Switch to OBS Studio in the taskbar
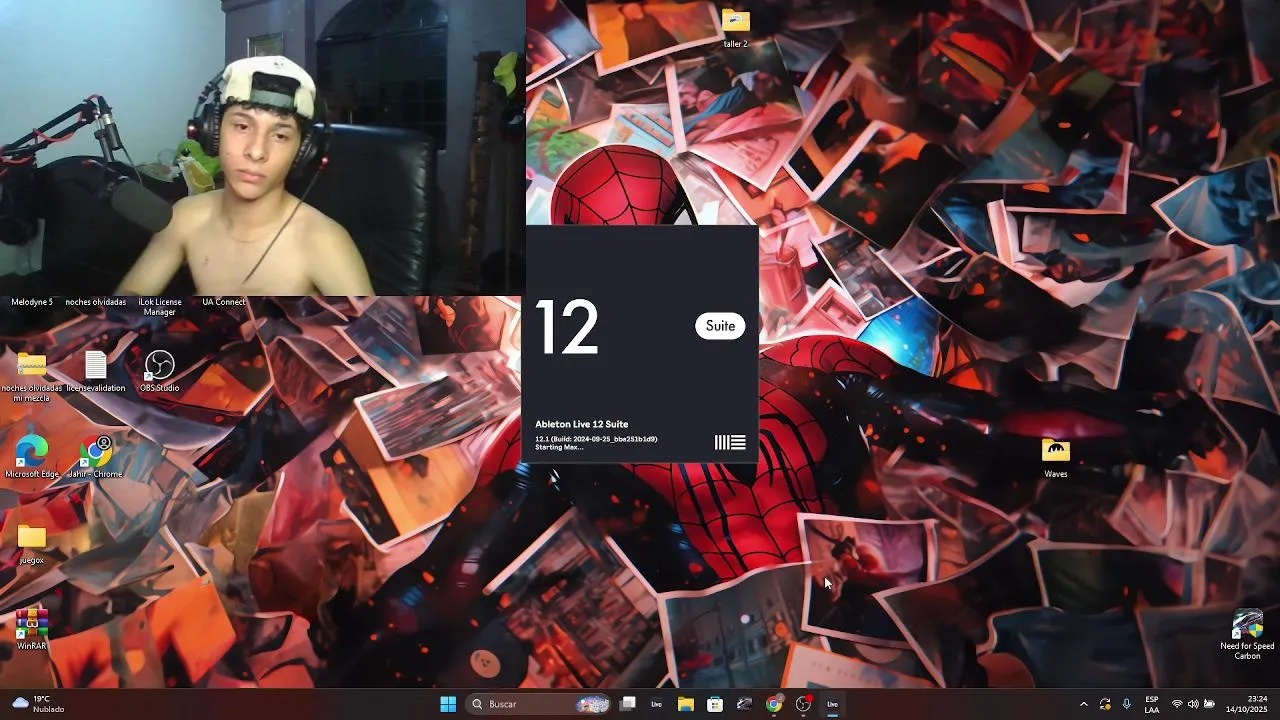1280x720 pixels. click(x=803, y=704)
